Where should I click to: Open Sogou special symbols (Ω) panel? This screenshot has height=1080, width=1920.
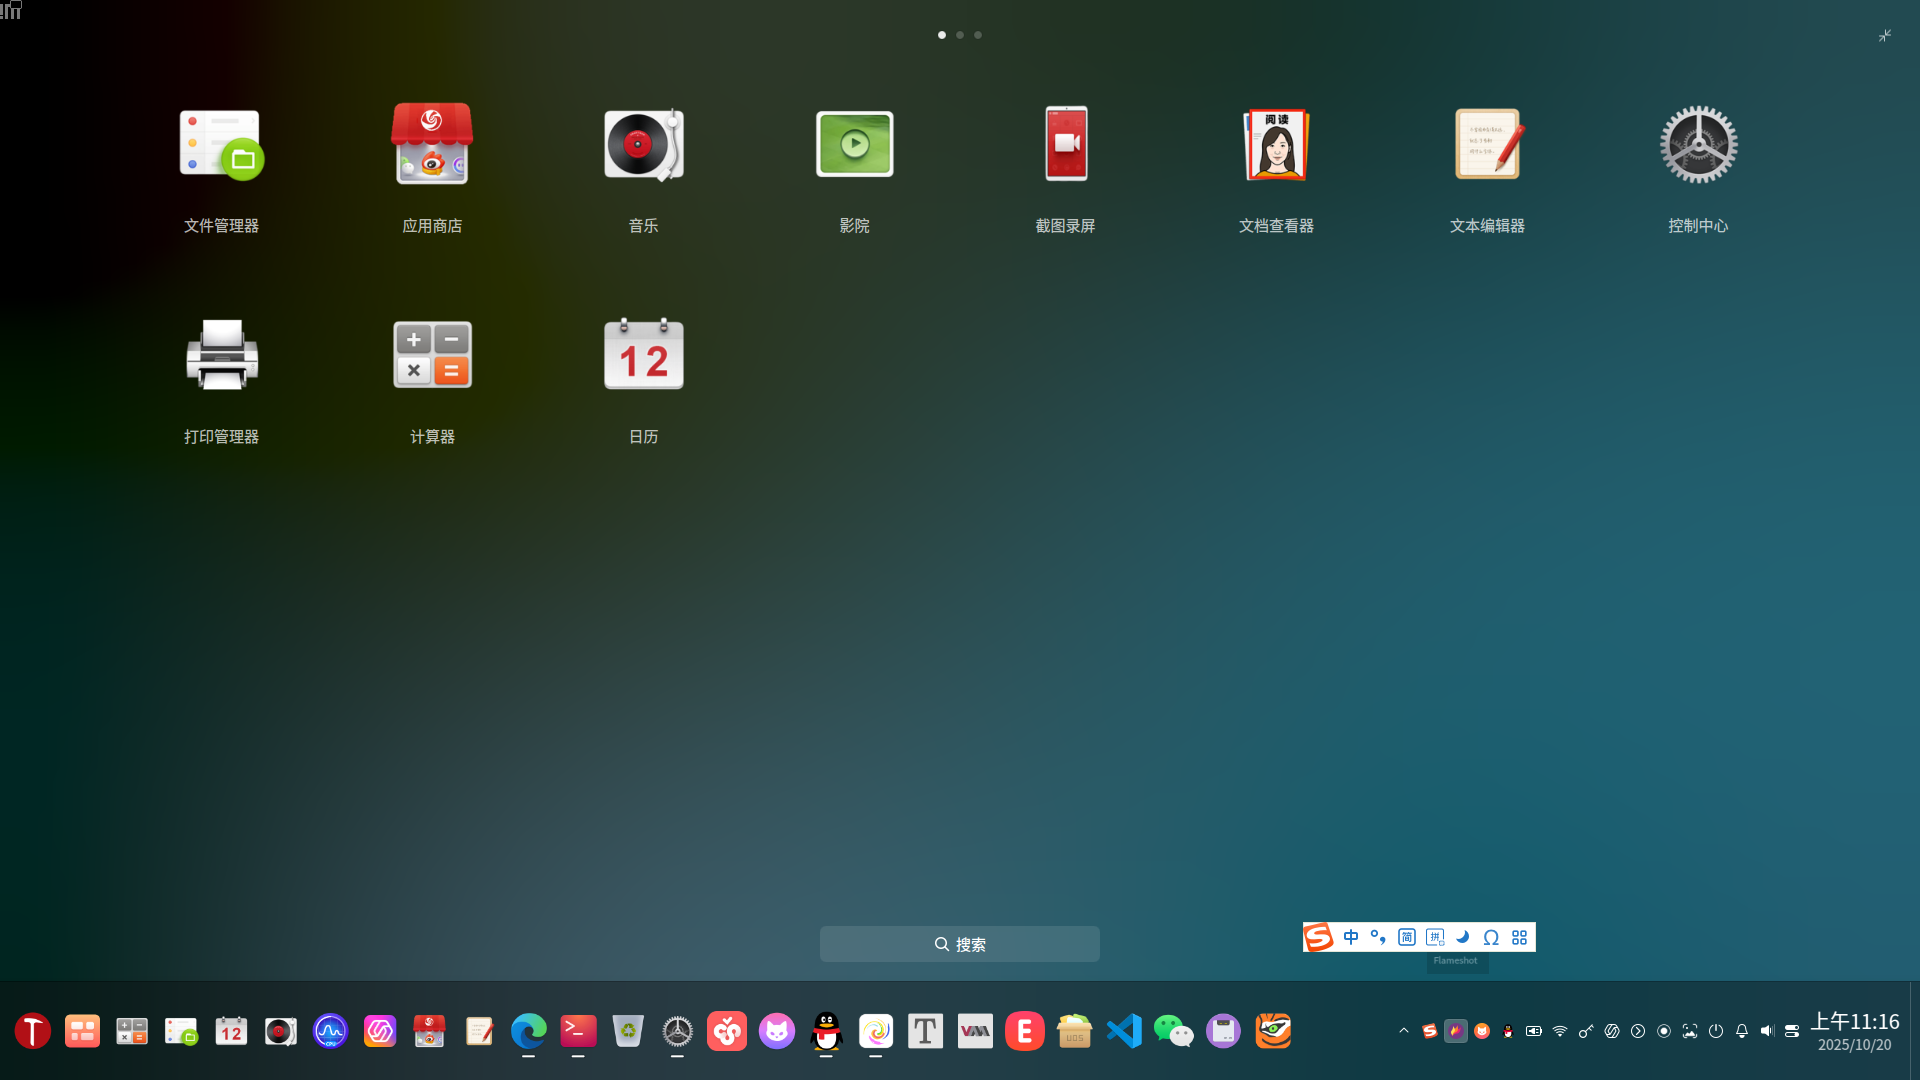click(x=1491, y=937)
